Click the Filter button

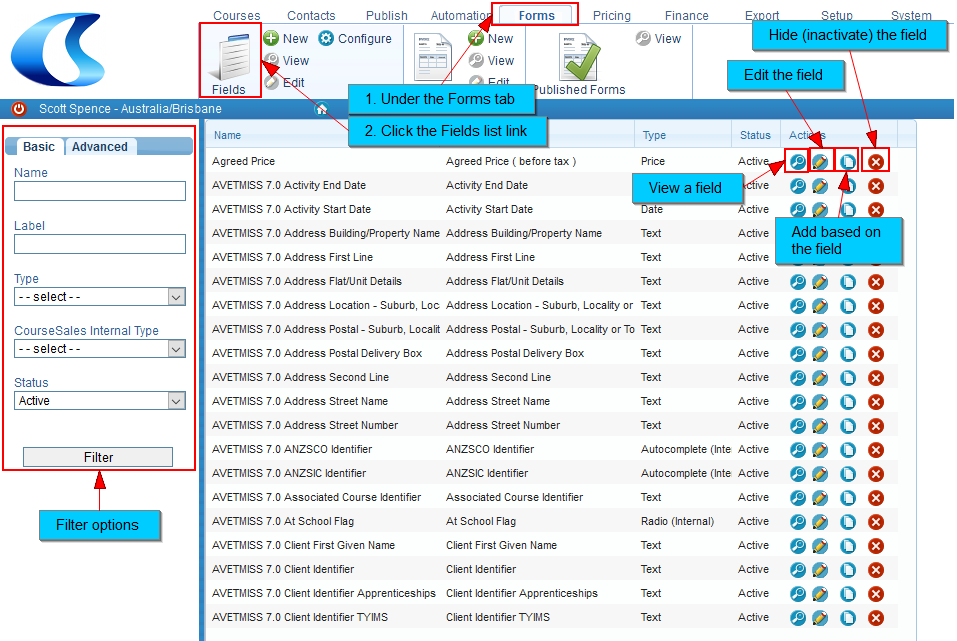click(x=98, y=457)
